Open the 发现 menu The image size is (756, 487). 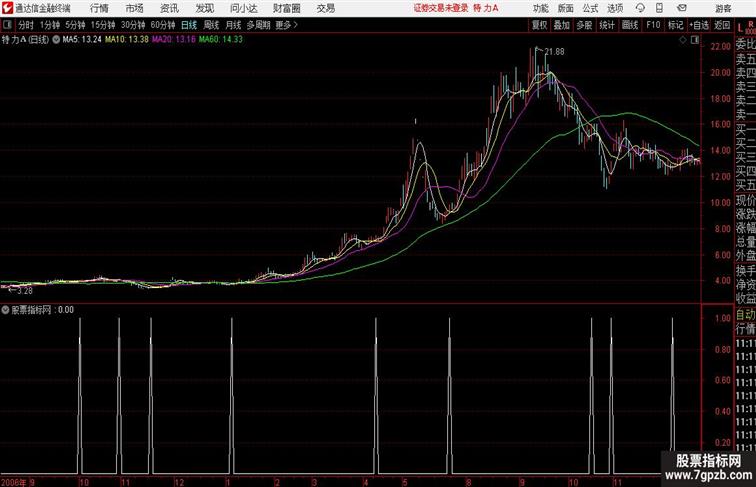pos(204,8)
